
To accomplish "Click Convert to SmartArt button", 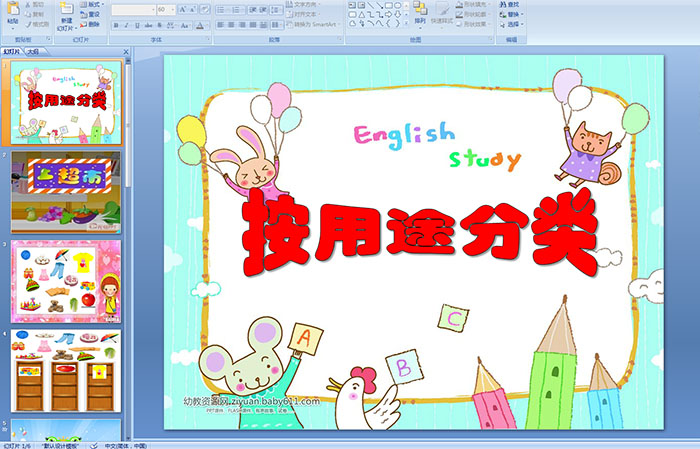I will pos(313,24).
